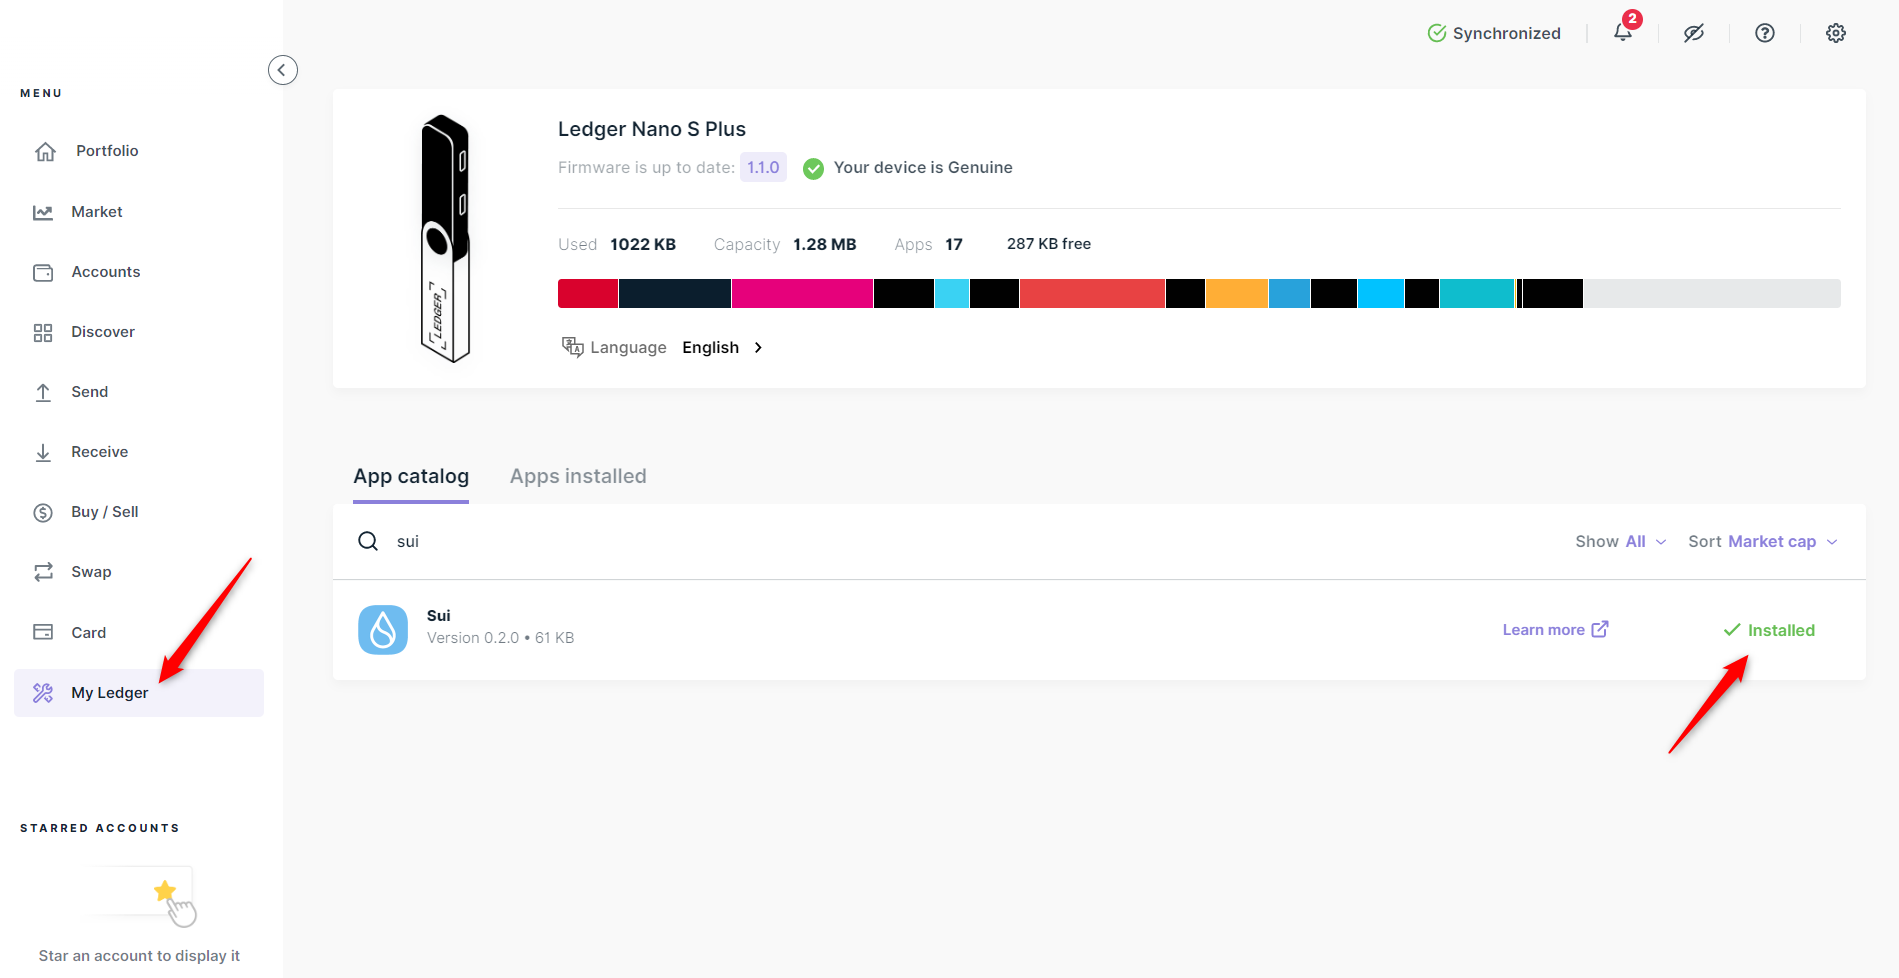This screenshot has height=978, width=1899.
Task: Click the 287 KB free text
Action: (x=1049, y=244)
